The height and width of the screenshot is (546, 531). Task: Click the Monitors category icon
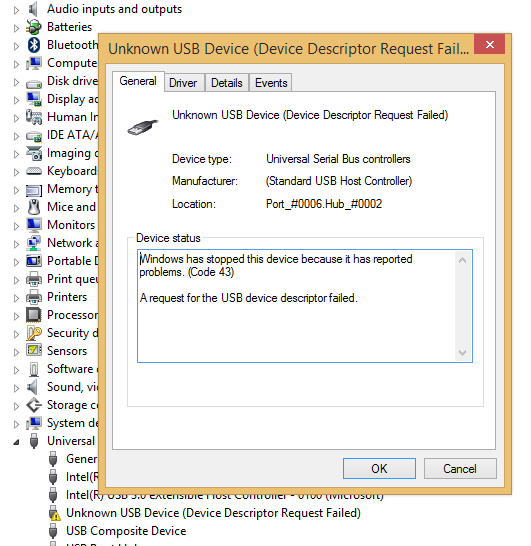pyautogui.click(x=34, y=225)
